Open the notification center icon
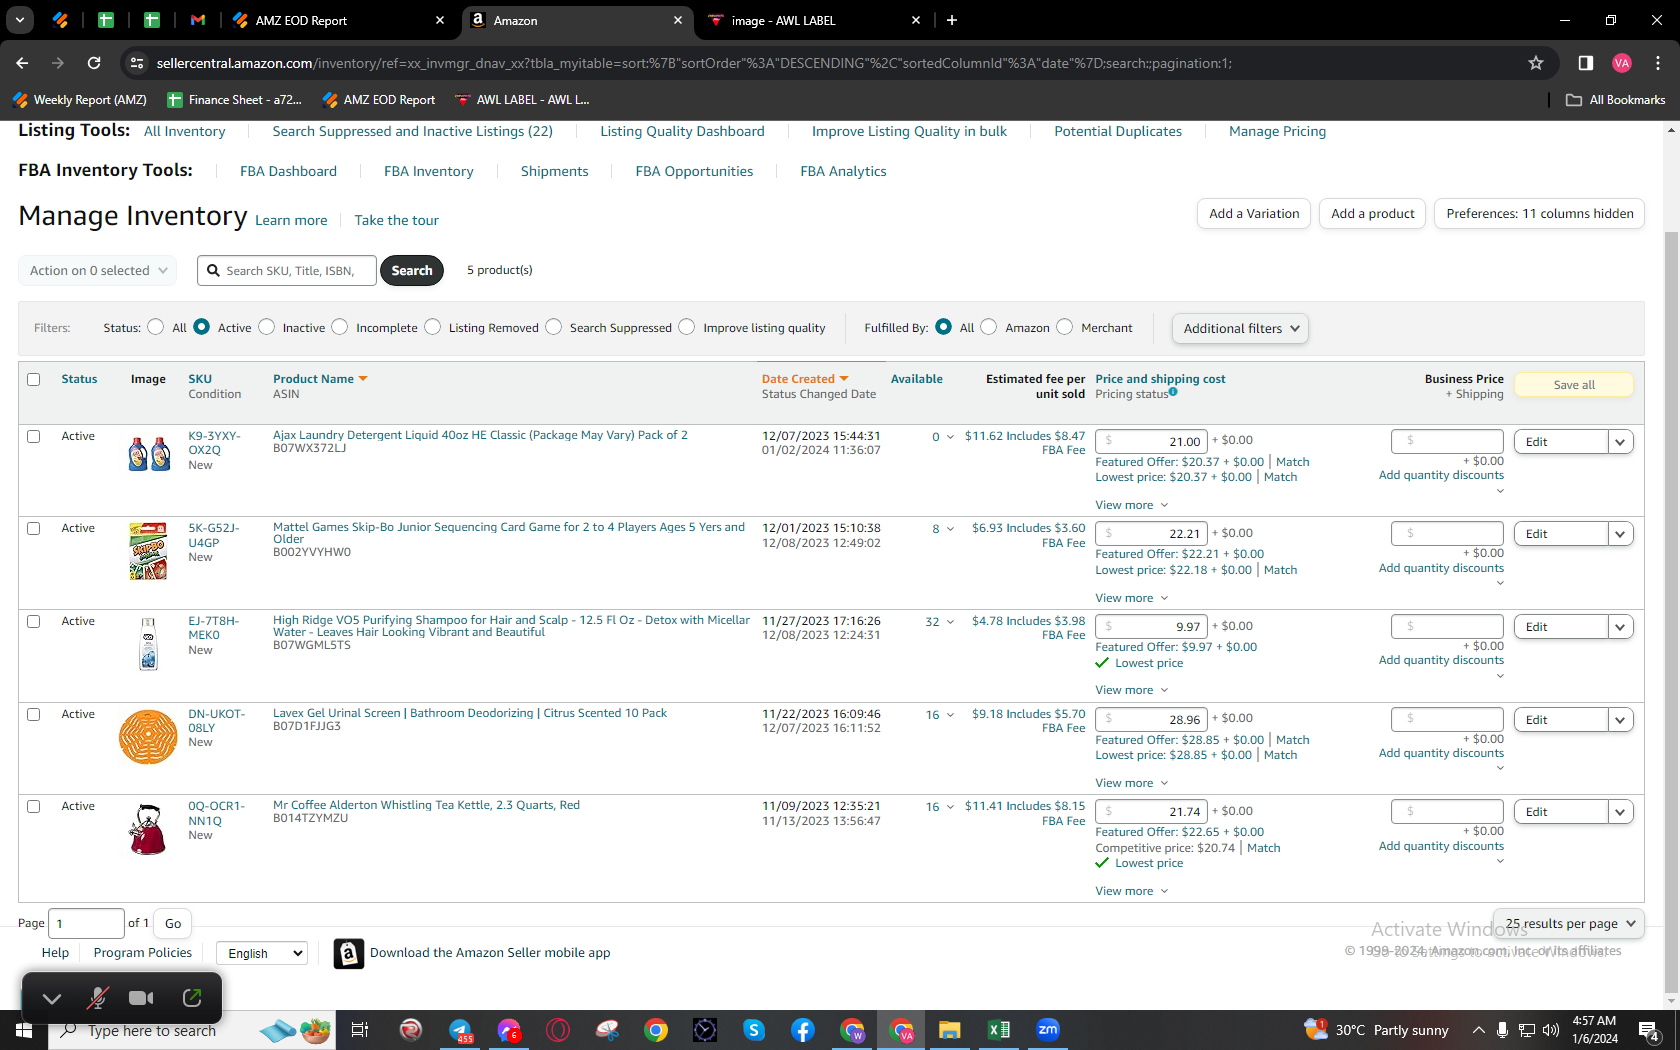Image resolution: width=1680 pixels, height=1050 pixels. pyautogui.click(x=1649, y=1030)
